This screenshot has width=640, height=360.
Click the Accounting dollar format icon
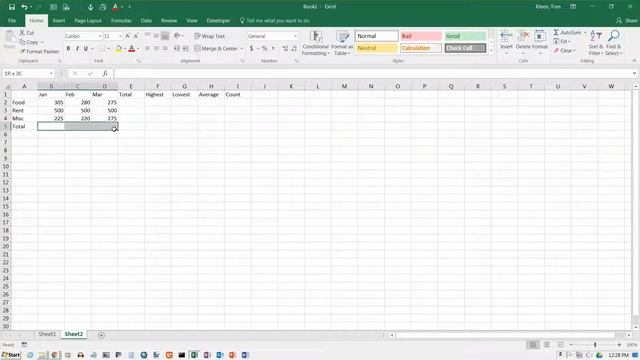[x=251, y=49]
